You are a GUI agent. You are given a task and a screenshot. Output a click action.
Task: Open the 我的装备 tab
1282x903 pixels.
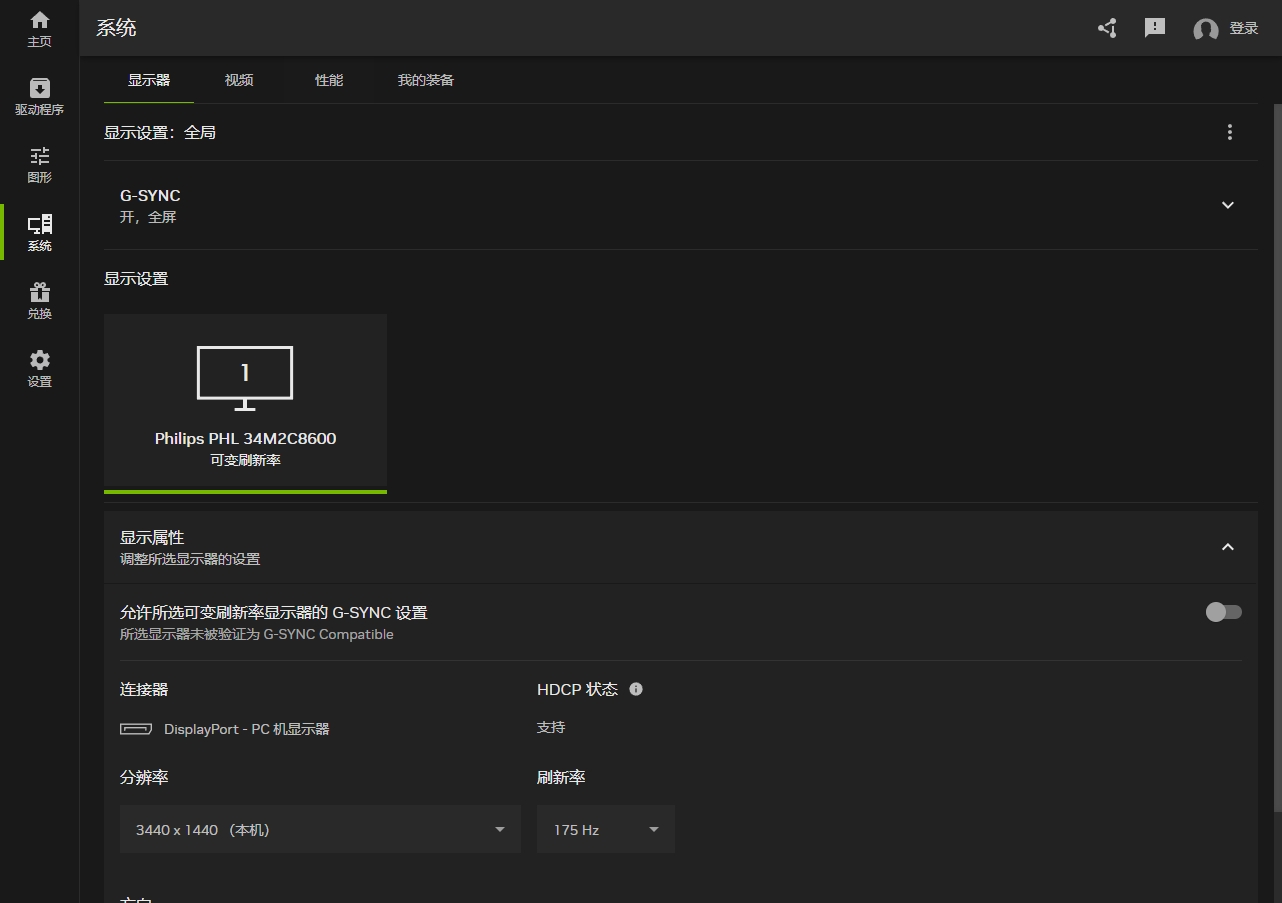click(426, 80)
